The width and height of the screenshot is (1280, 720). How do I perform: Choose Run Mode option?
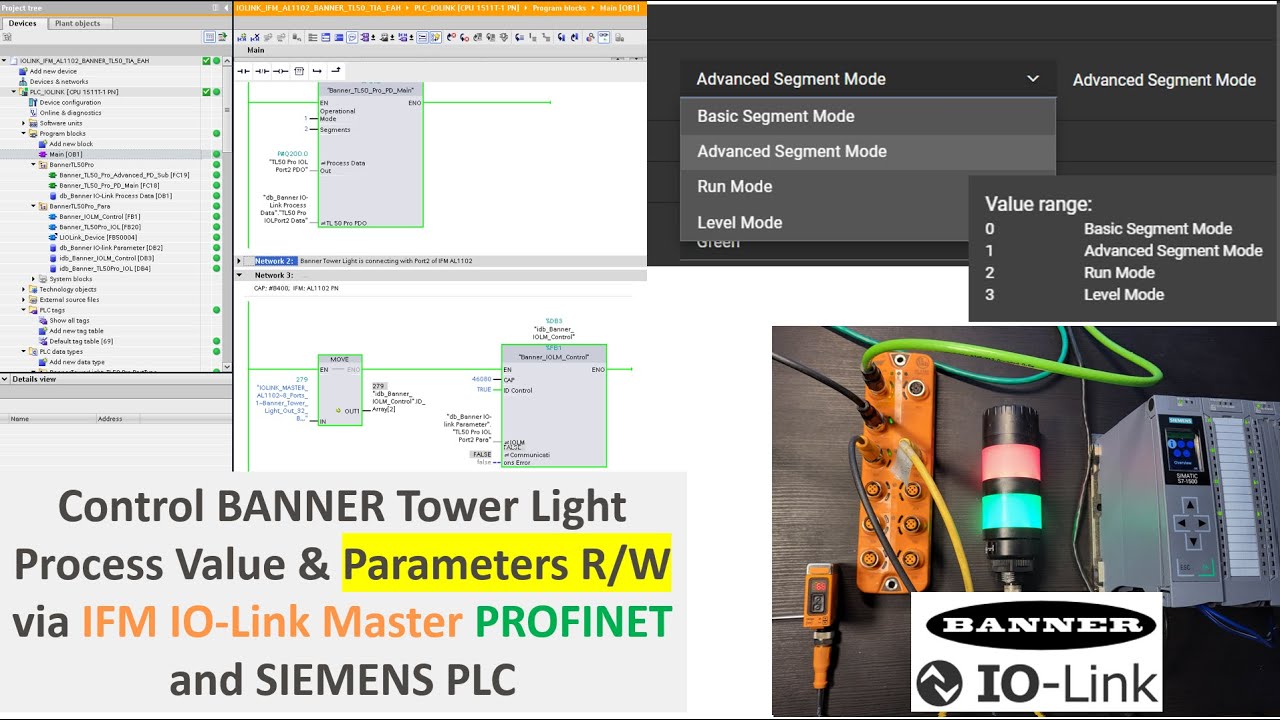pos(824,187)
